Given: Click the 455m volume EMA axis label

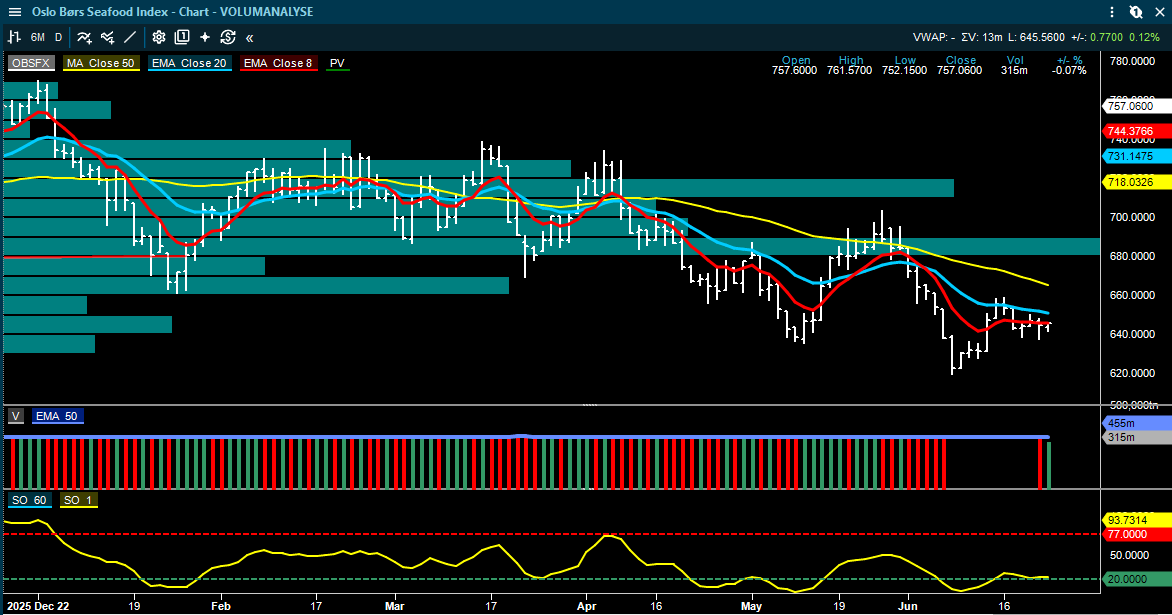Looking at the screenshot, I should coord(1136,424).
